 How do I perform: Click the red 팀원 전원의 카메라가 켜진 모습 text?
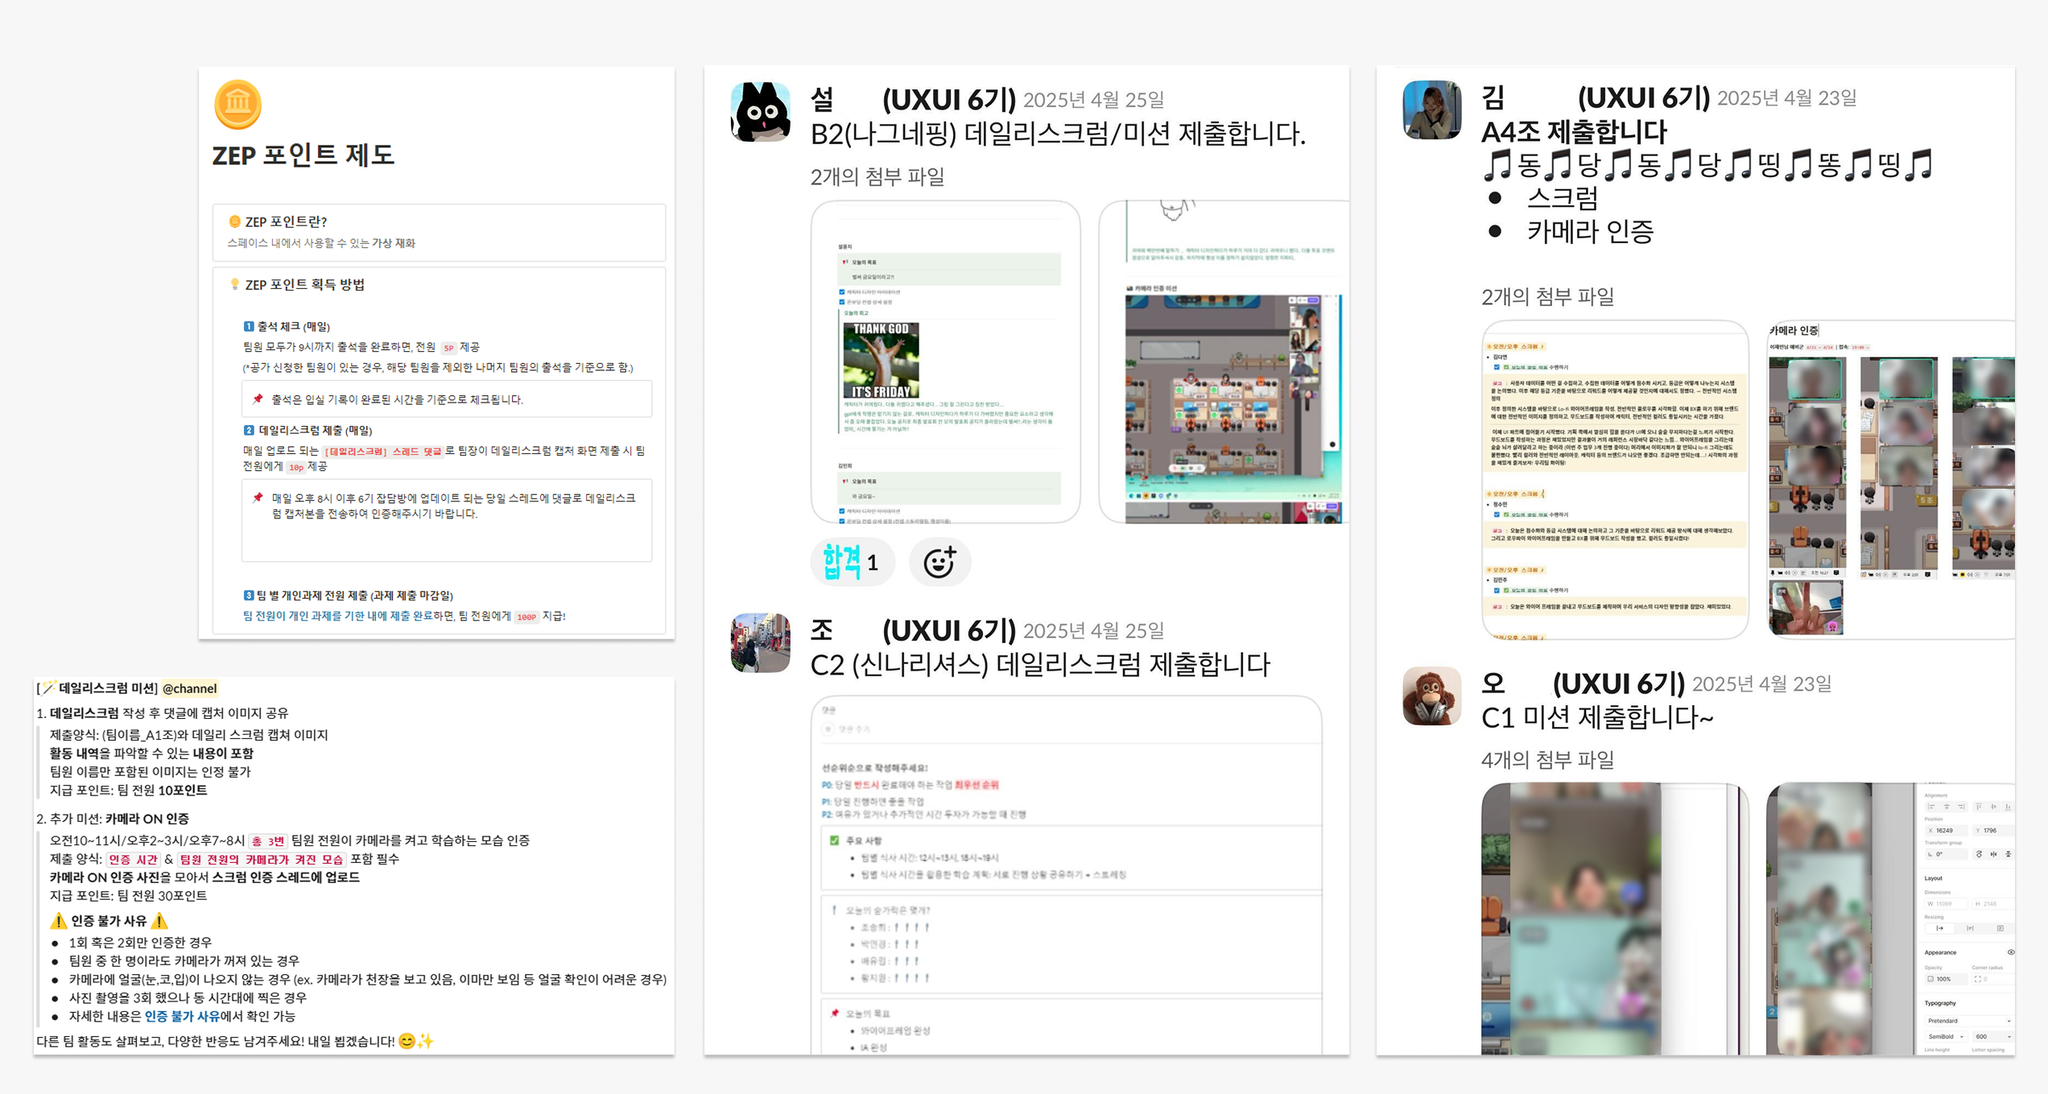(261, 859)
